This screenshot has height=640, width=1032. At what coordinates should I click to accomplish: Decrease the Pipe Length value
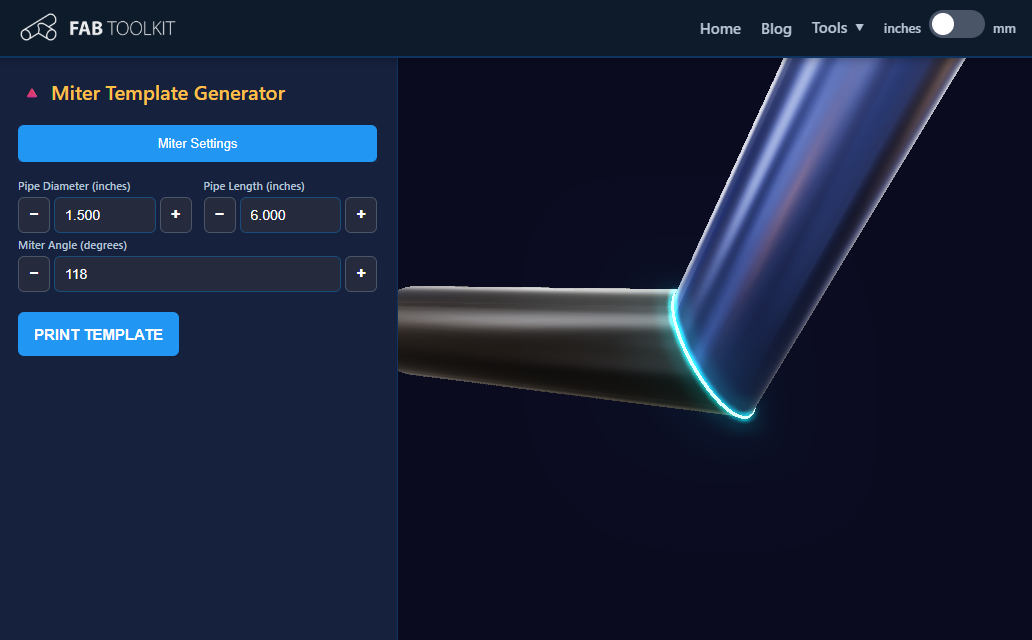[x=219, y=214]
